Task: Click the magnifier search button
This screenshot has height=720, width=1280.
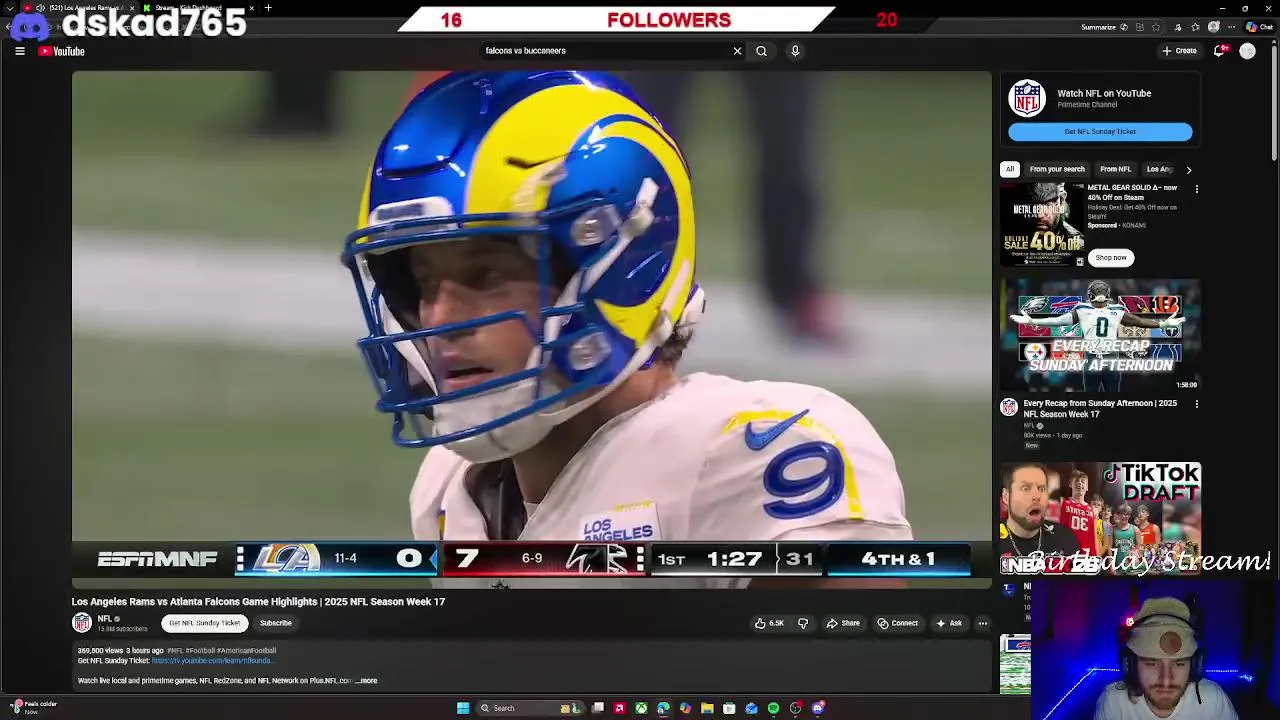Action: (x=762, y=51)
